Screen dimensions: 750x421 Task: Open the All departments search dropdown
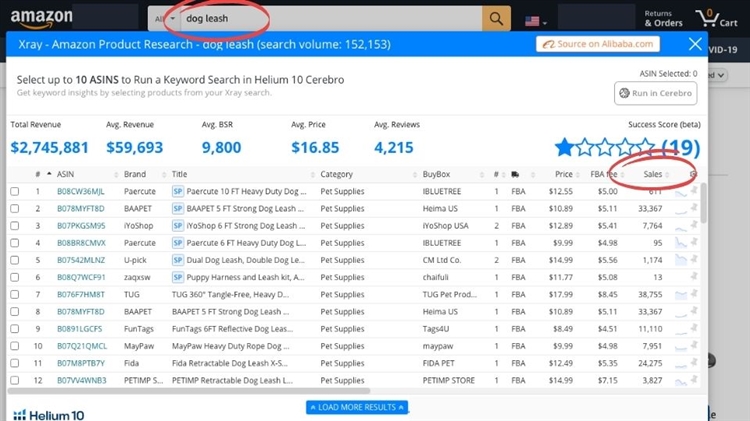pos(164,19)
